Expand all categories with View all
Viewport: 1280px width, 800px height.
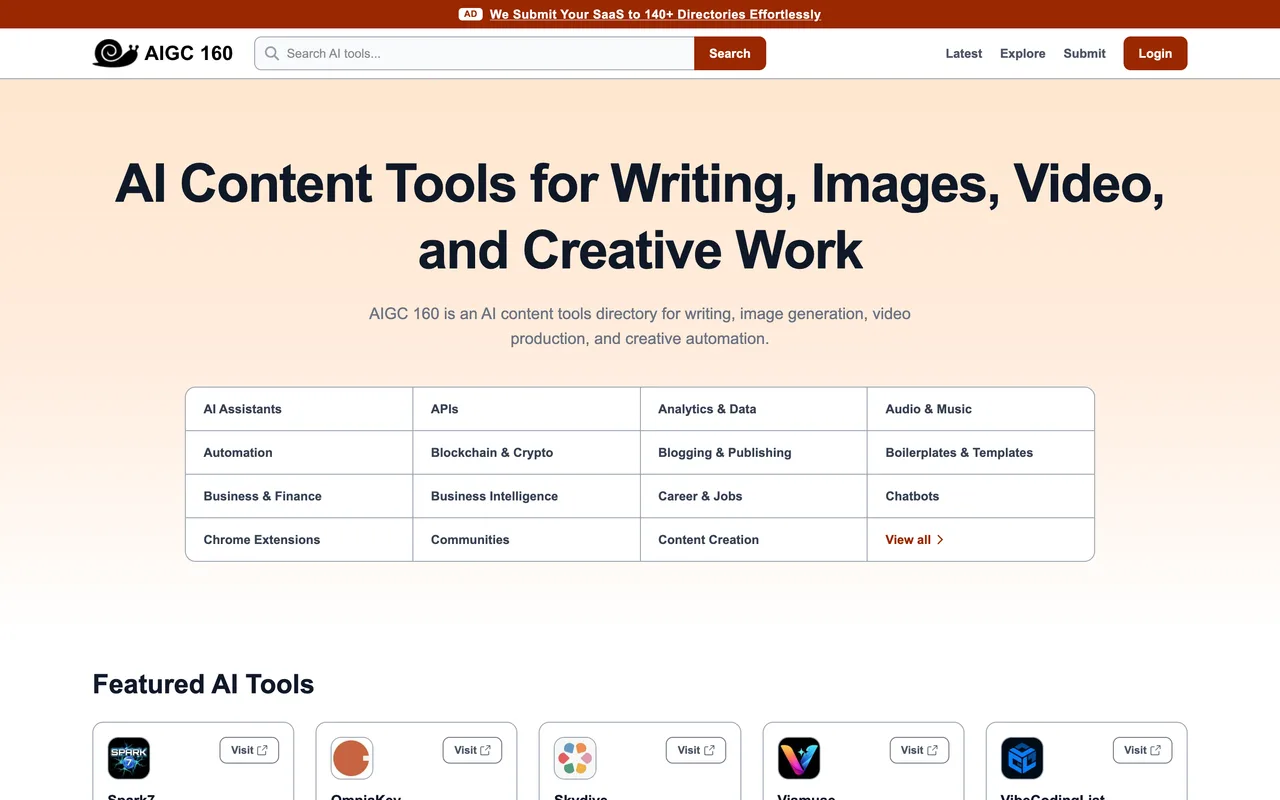tap(915, 540)
